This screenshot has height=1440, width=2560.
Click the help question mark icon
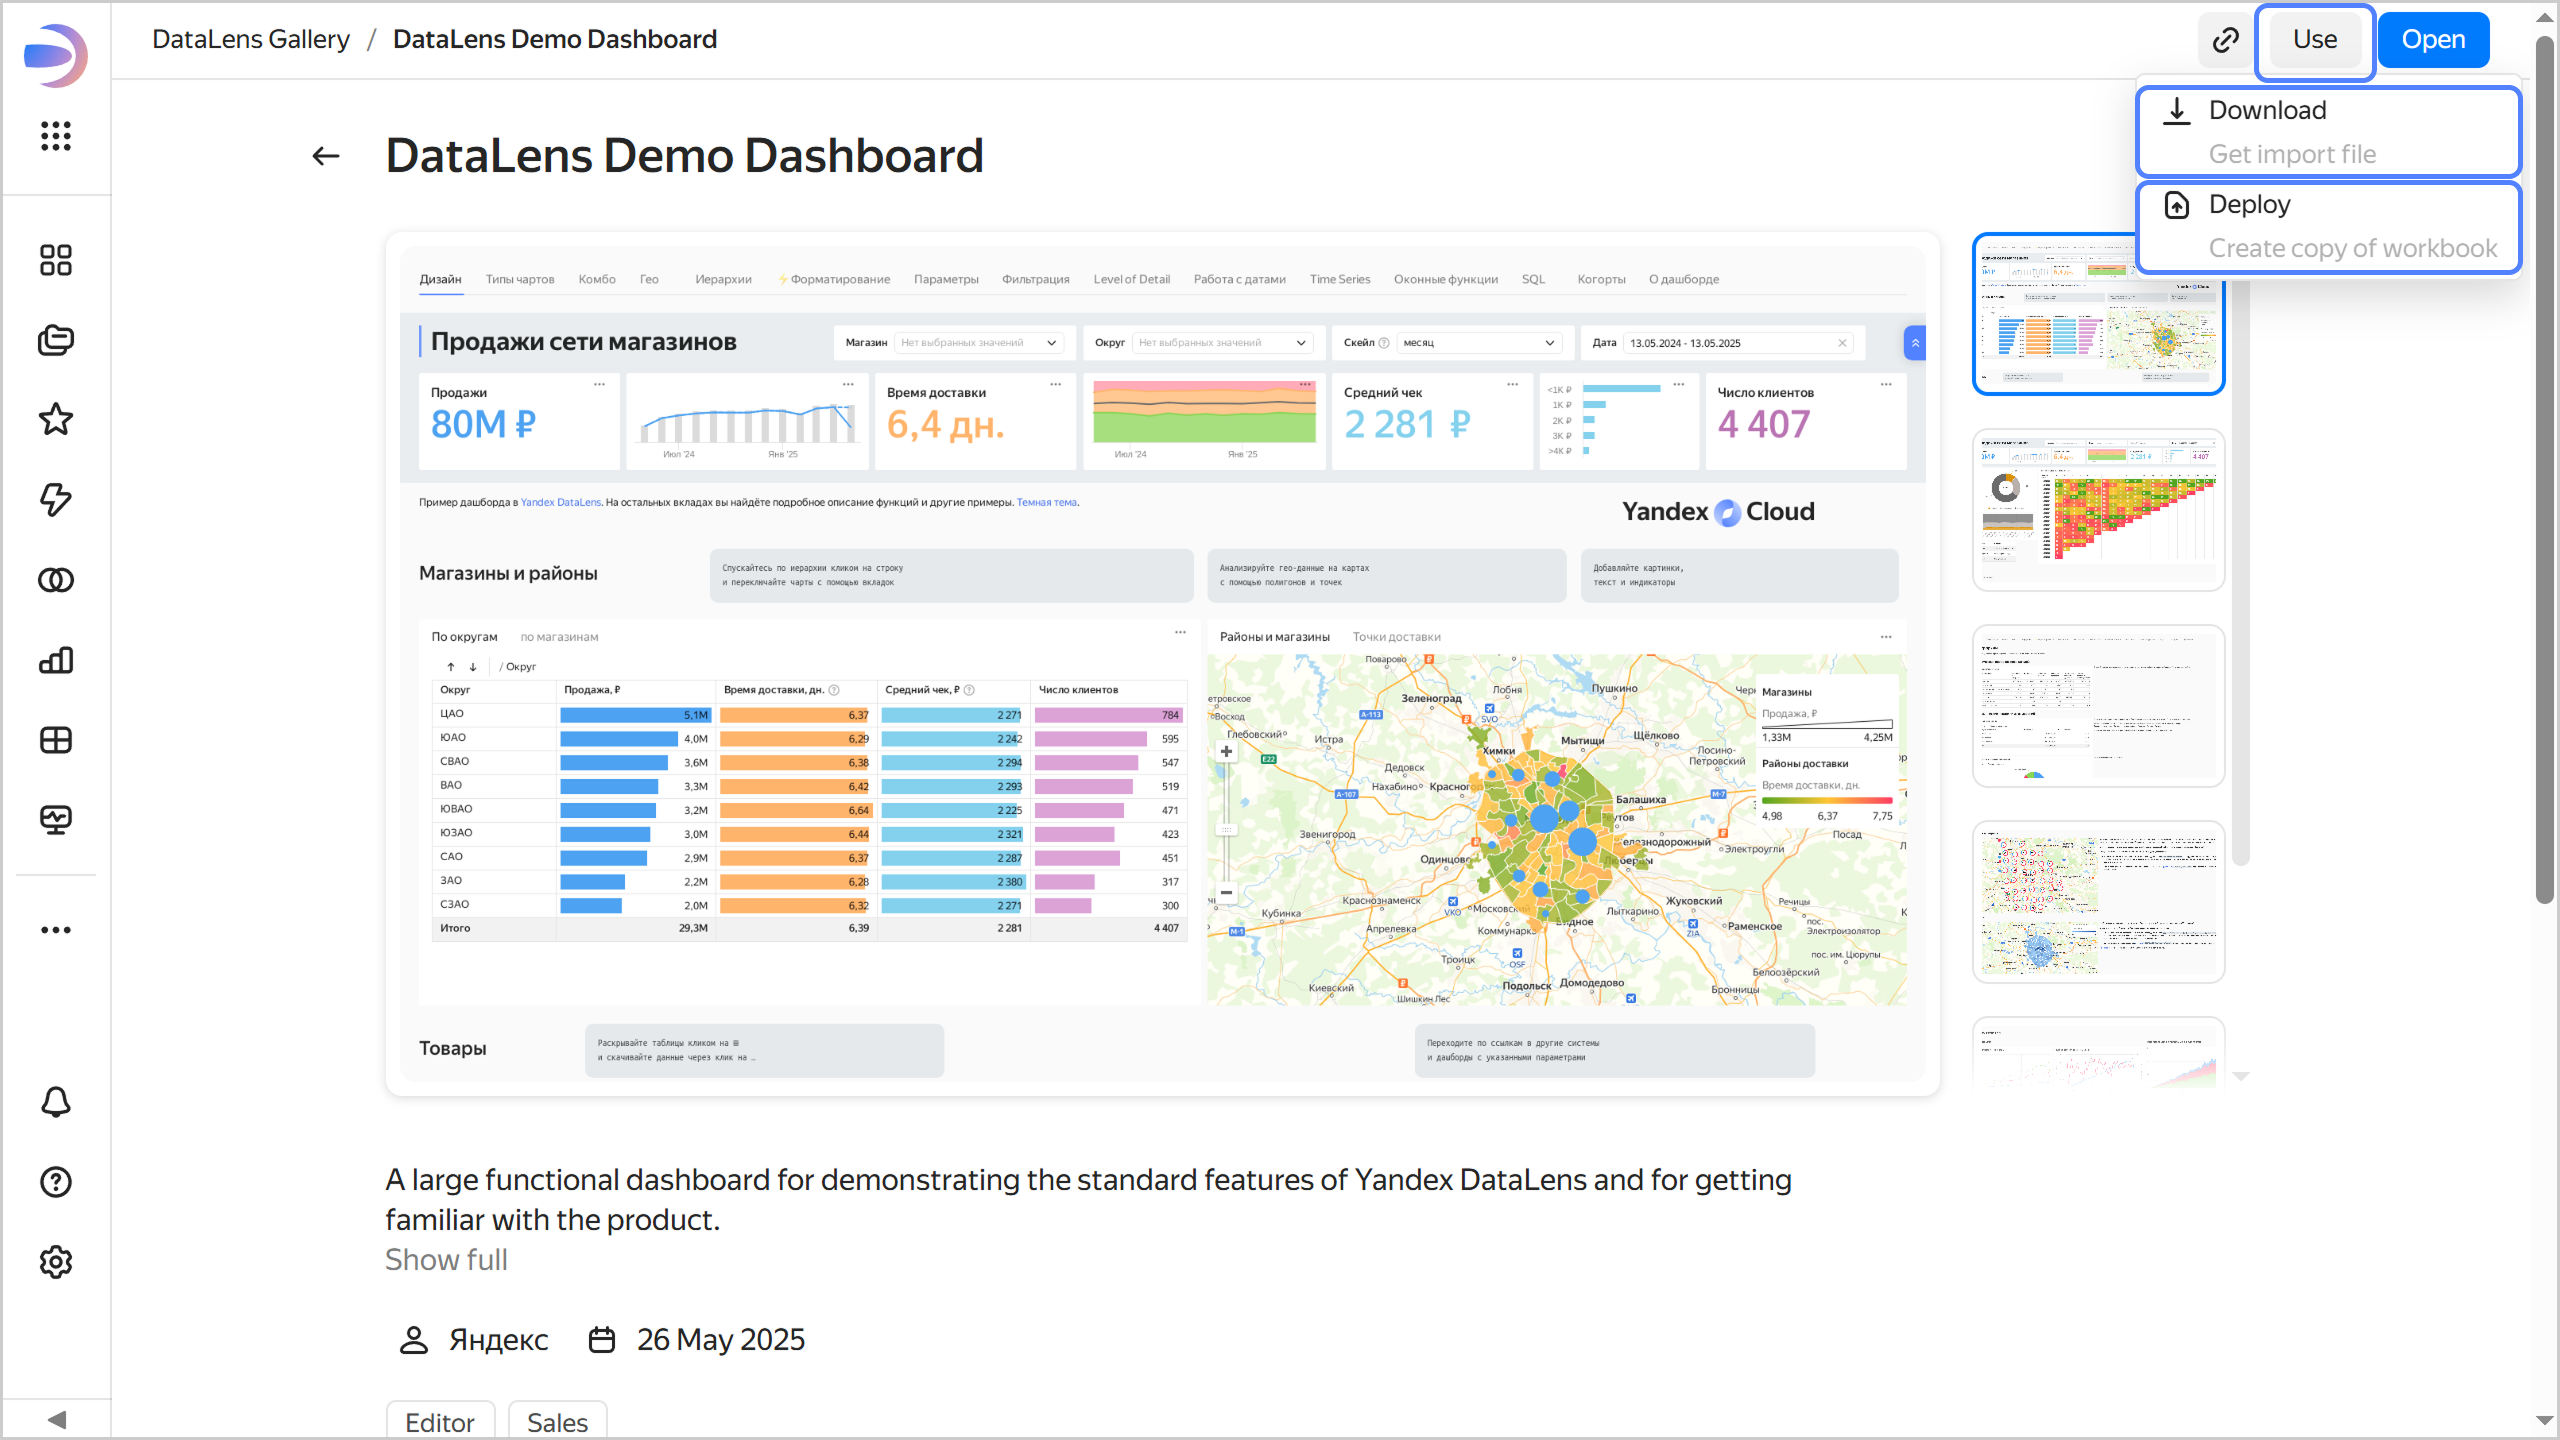[x=56, y=1182]
